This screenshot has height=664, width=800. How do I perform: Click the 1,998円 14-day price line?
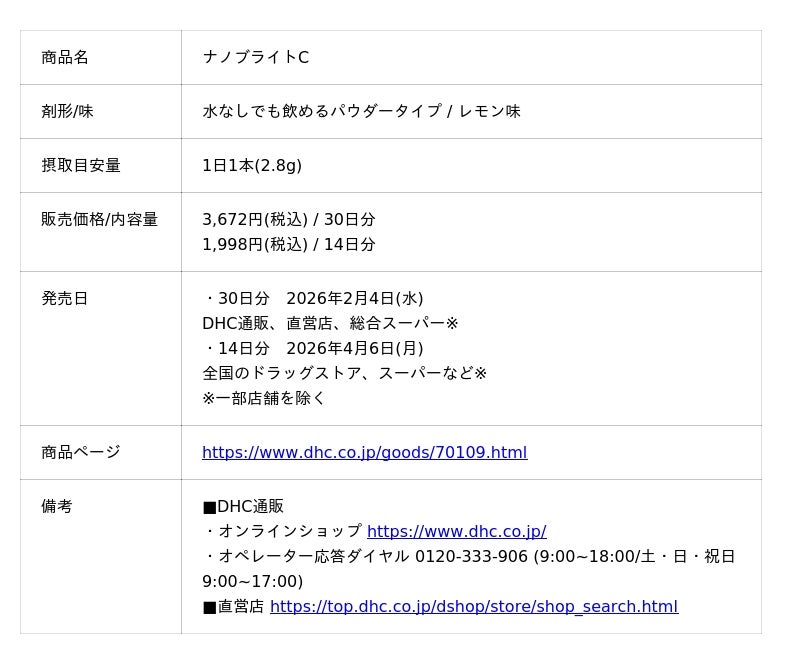click(x=288, y=245)
